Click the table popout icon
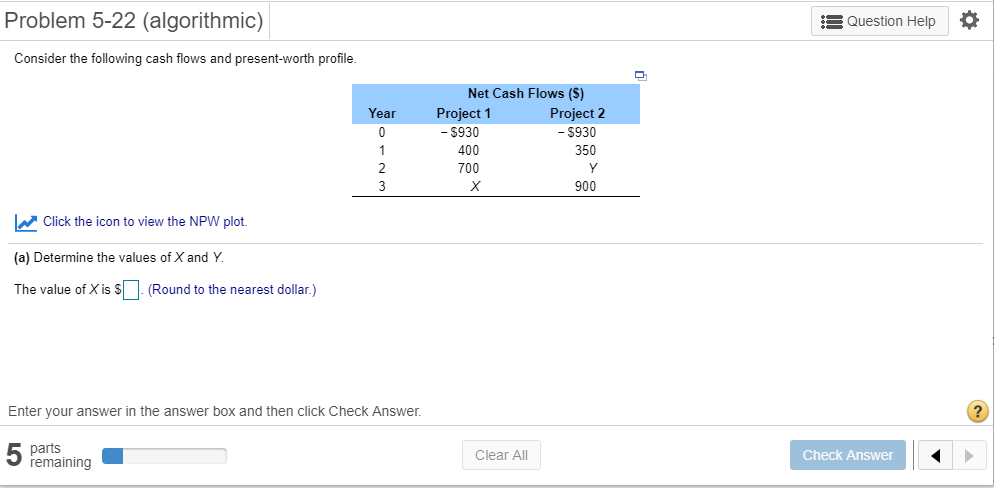Viewport: 994px width, 488px height. (x=641, y=76)
